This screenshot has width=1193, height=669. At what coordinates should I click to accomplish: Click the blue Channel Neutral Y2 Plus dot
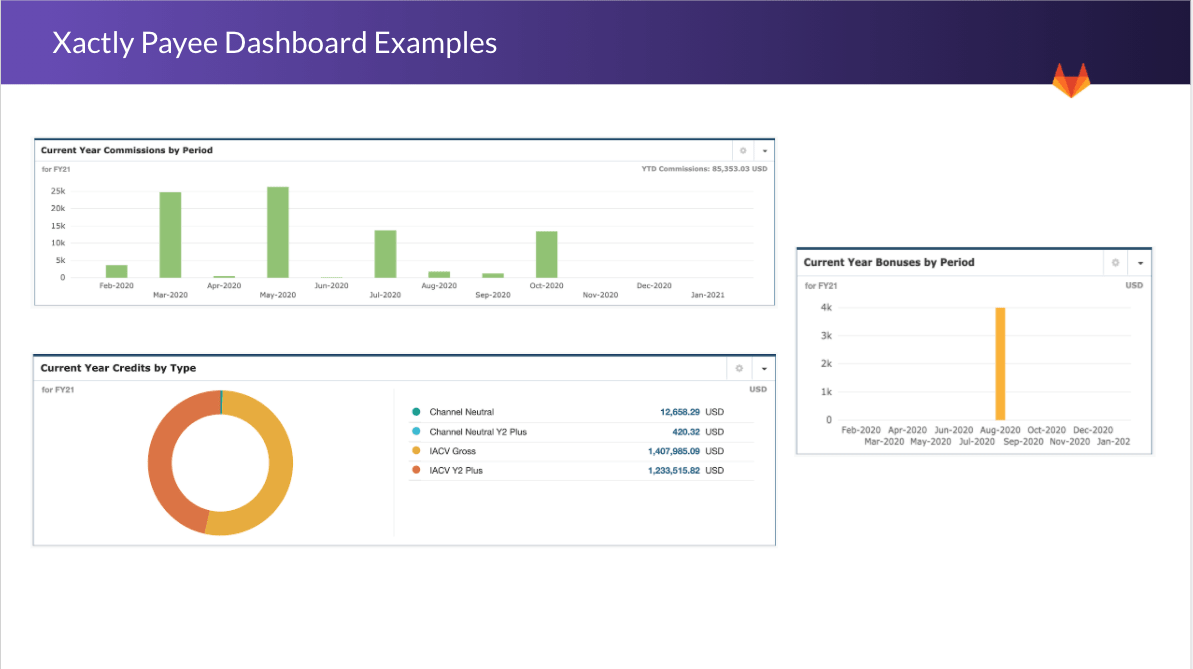(416, 432)
